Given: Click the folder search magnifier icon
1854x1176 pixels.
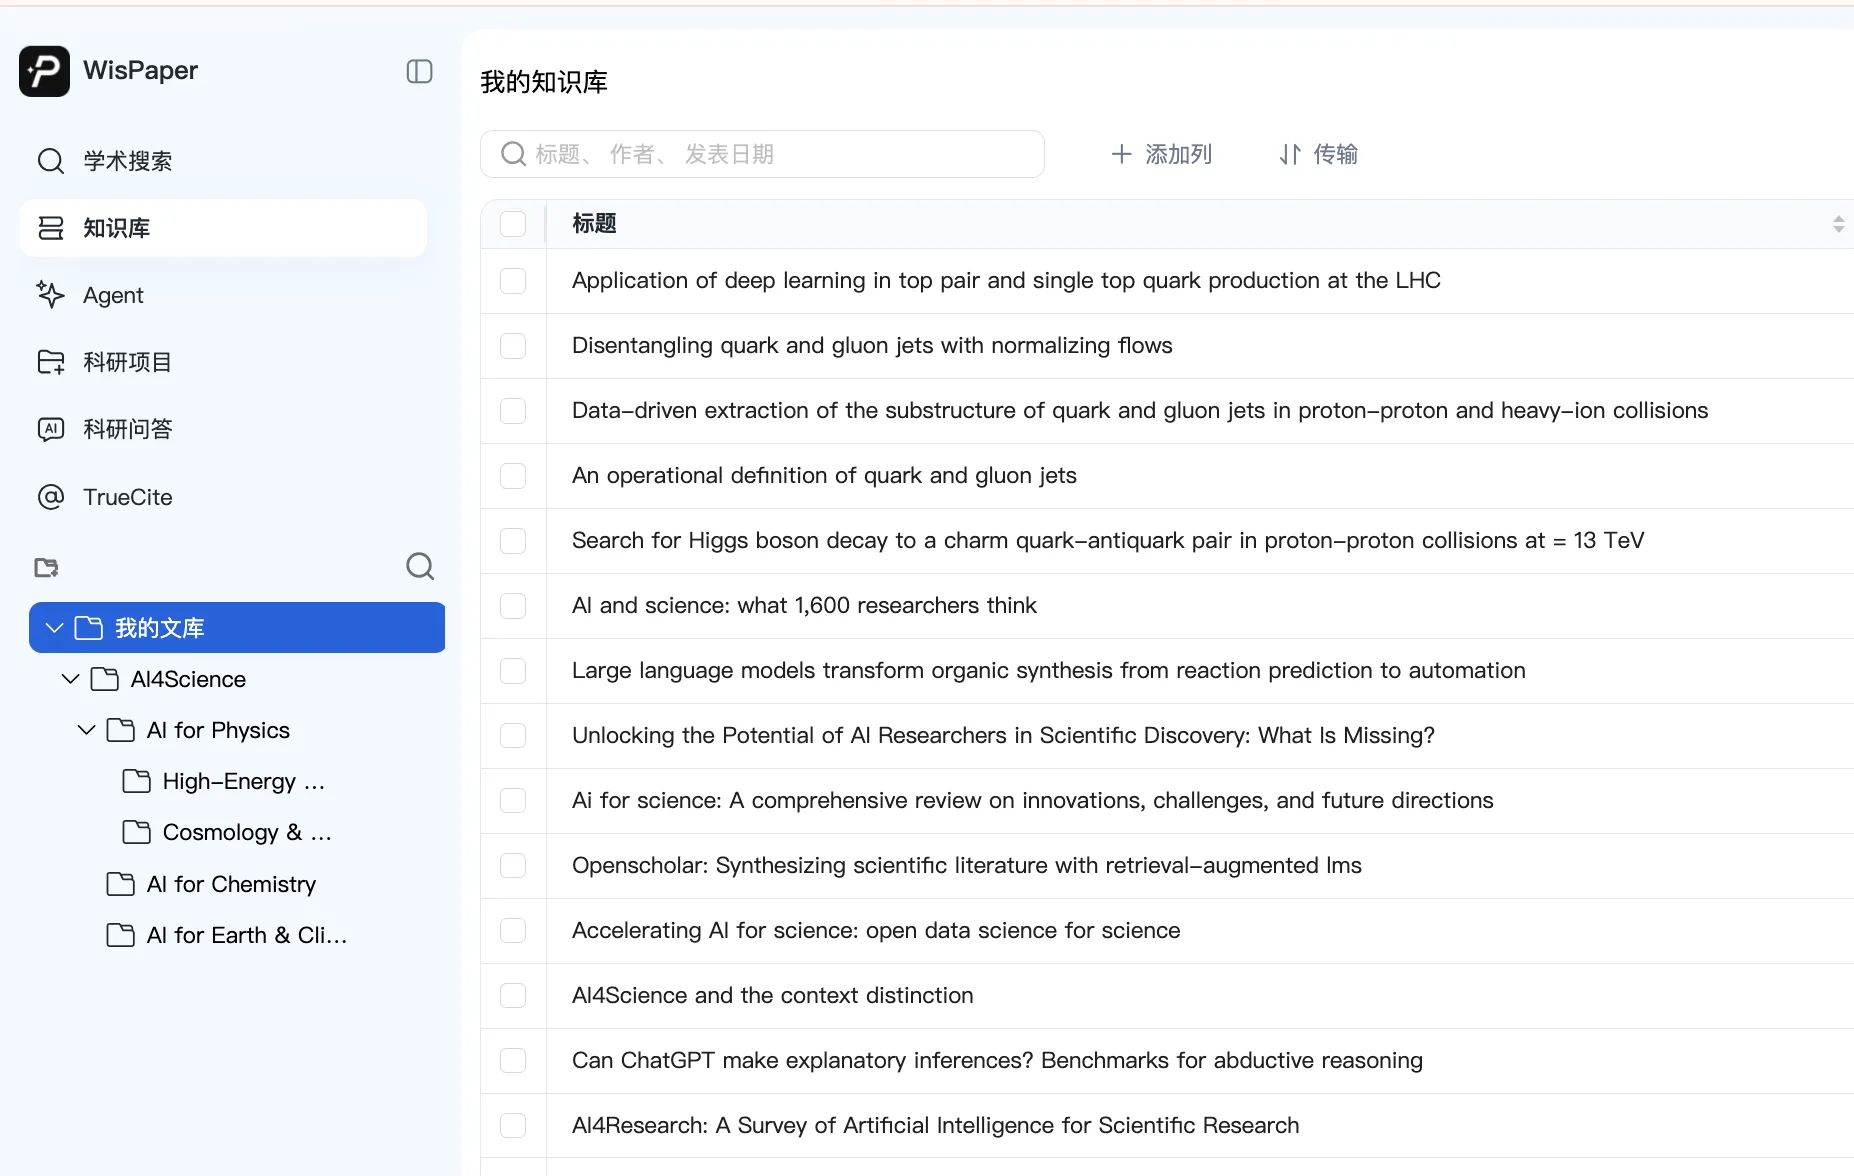Looking at the screenshot, I should pos(420,567).
